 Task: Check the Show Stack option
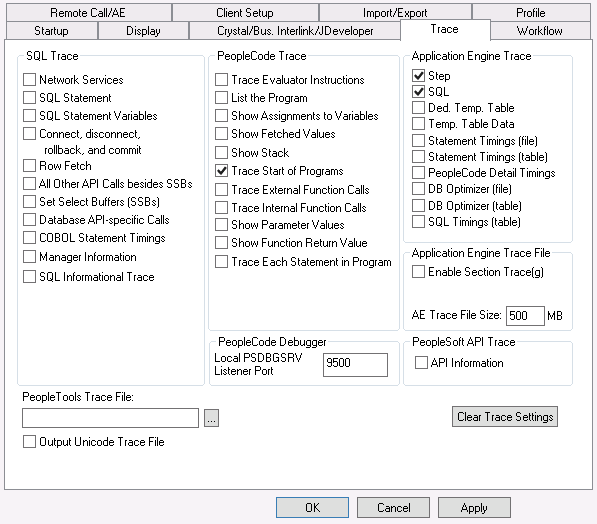(x=221, y=153)
